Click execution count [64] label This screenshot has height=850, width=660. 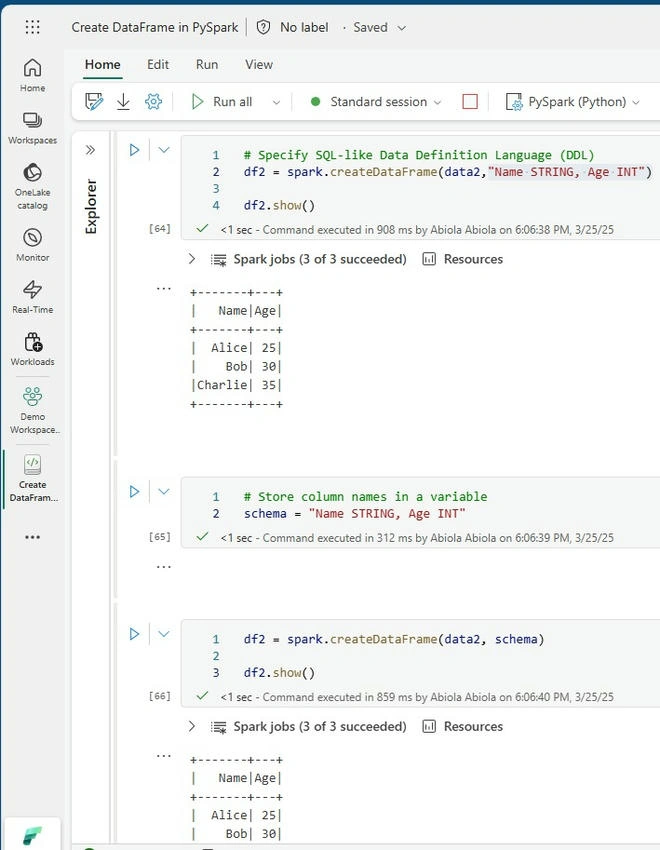coord(159,229)
